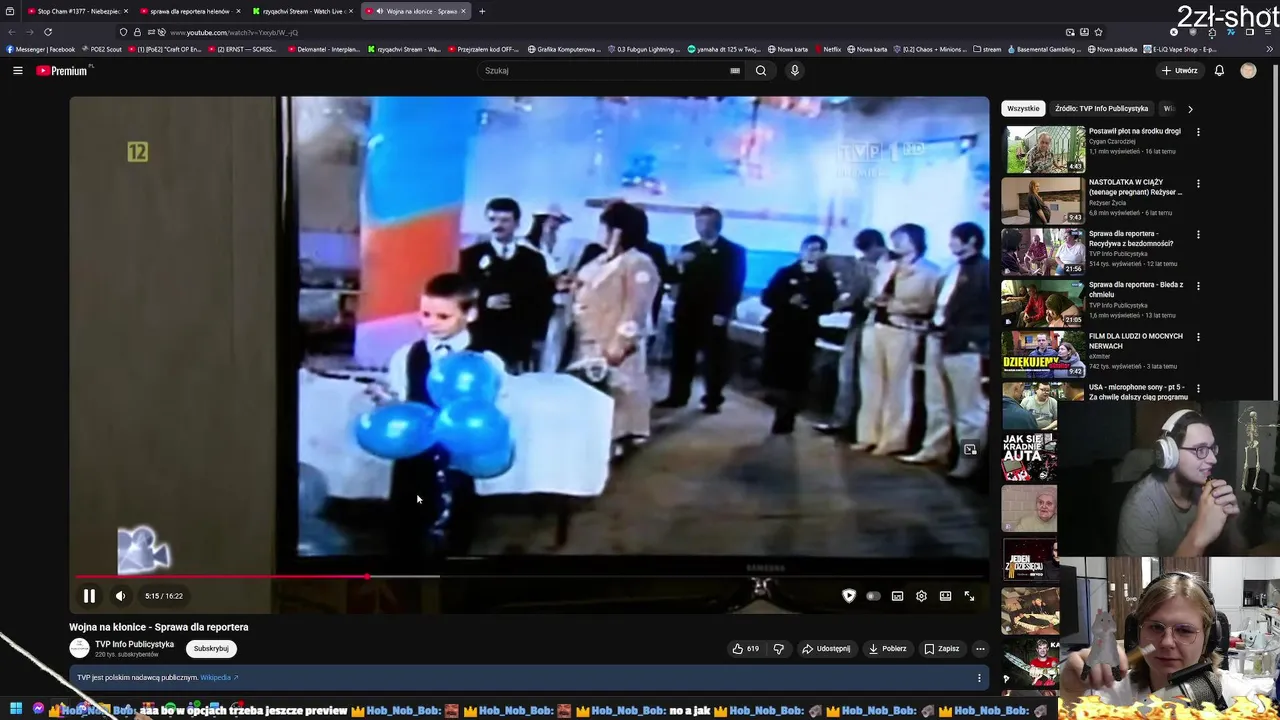This screenshot has height=720, width=1280.
Task: Open YouTube notifications bell
Action: [1219, 70]
